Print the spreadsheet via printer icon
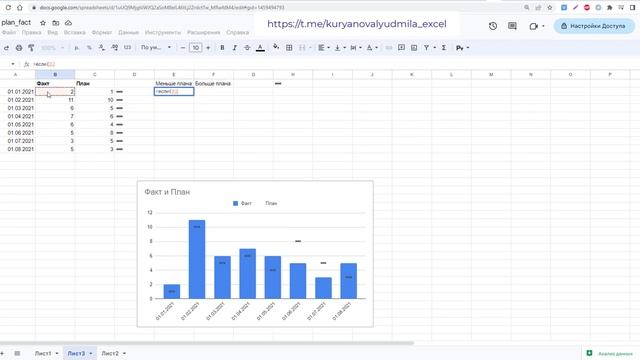Viewport: 640px width, 360px height. [19, 48]
